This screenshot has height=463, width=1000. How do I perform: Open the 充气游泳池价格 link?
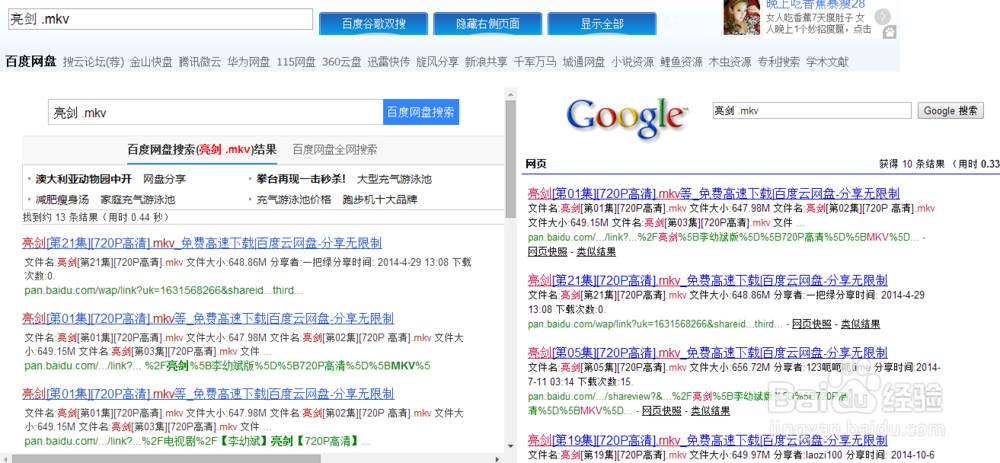tap(294, 200)
